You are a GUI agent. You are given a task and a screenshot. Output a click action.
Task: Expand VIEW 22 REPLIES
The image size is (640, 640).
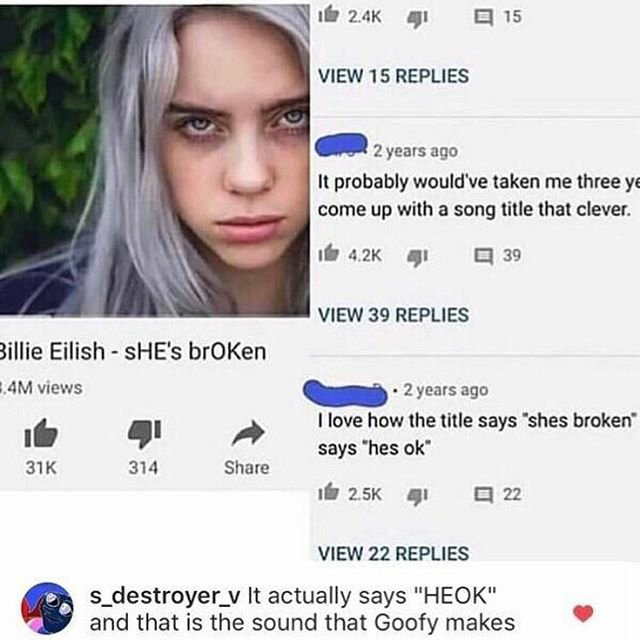pos(393,553)
